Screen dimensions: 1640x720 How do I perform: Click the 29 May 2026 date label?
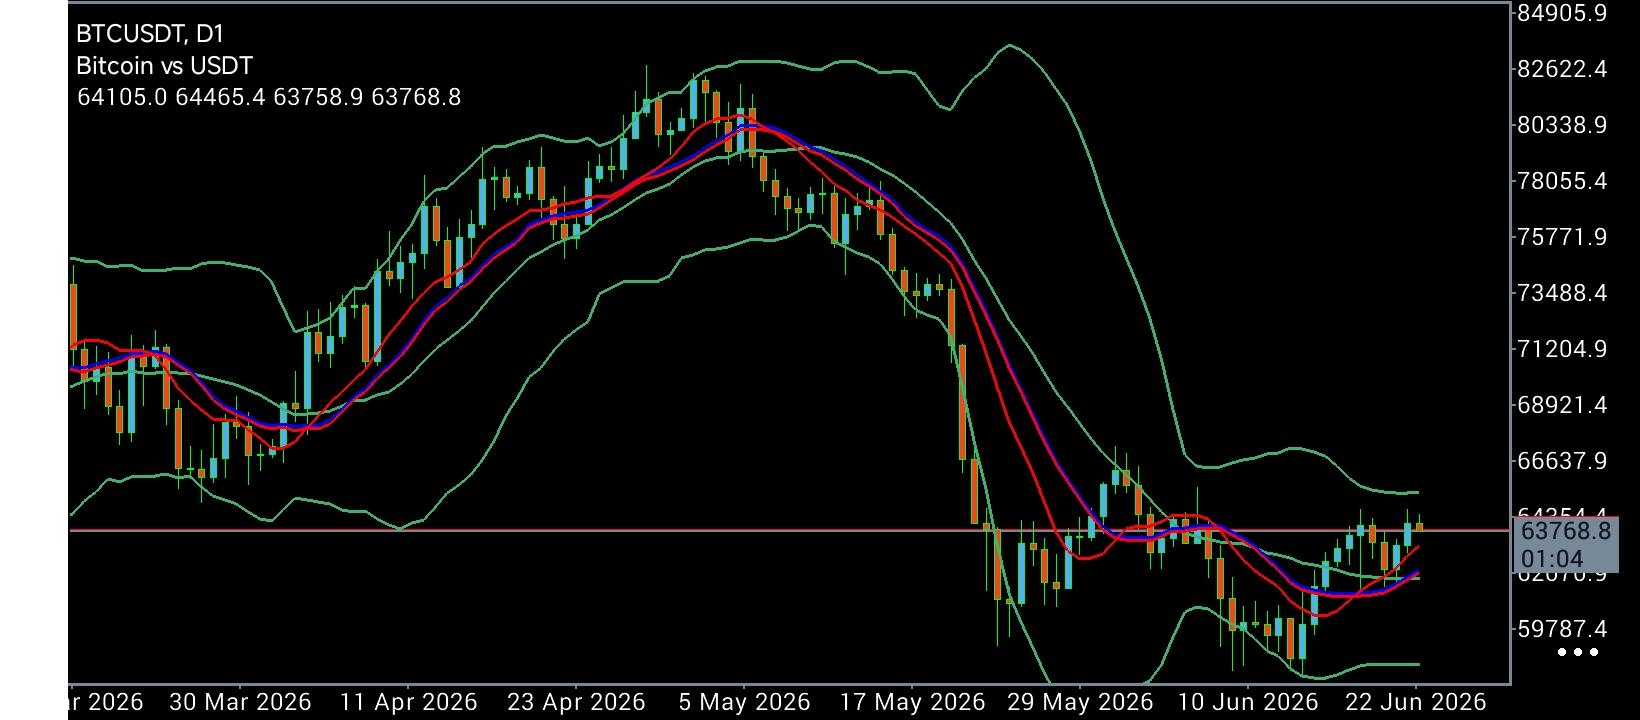1081,702
